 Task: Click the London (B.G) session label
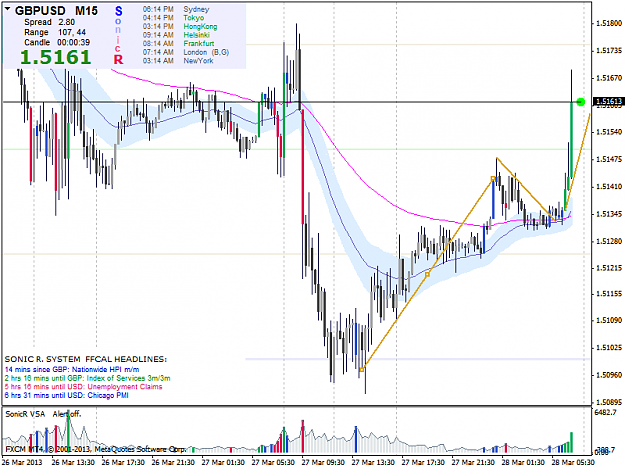click(x=206, y=52)
